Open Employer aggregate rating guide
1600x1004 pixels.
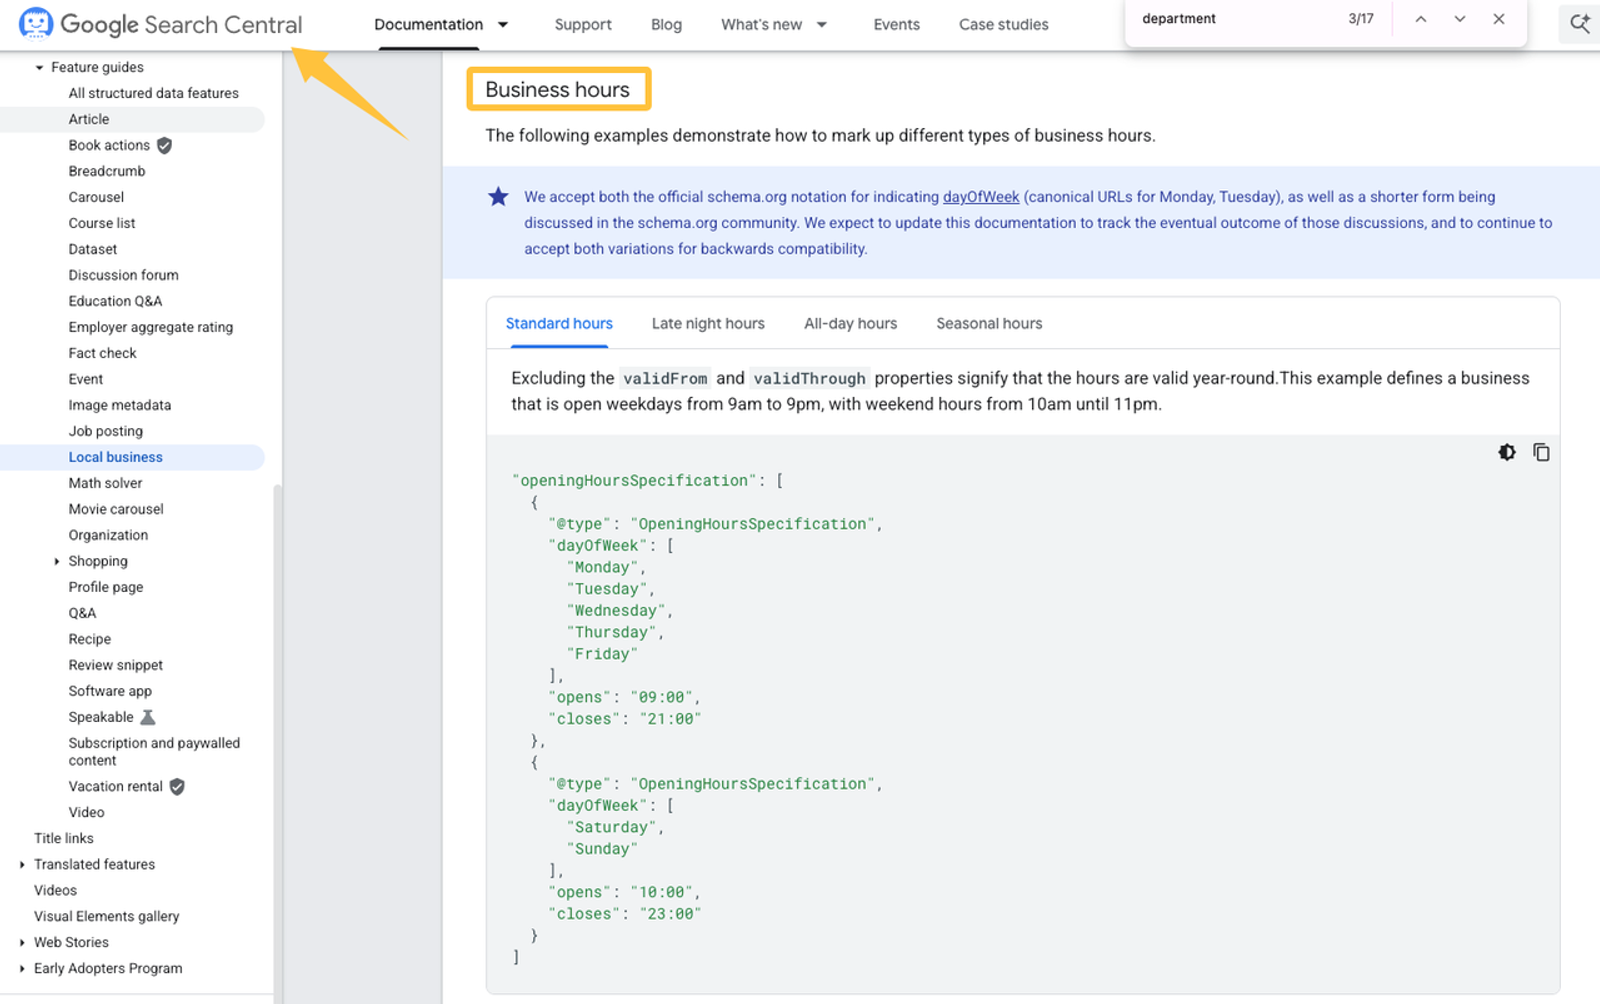150,327
